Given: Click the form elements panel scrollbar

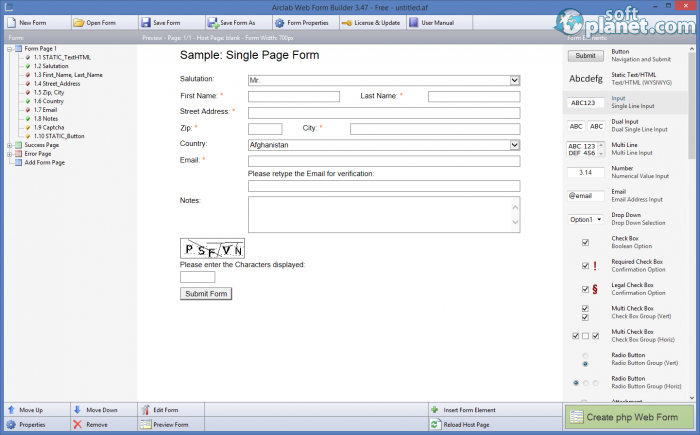Looking at the screenshot, I should 694,200.
